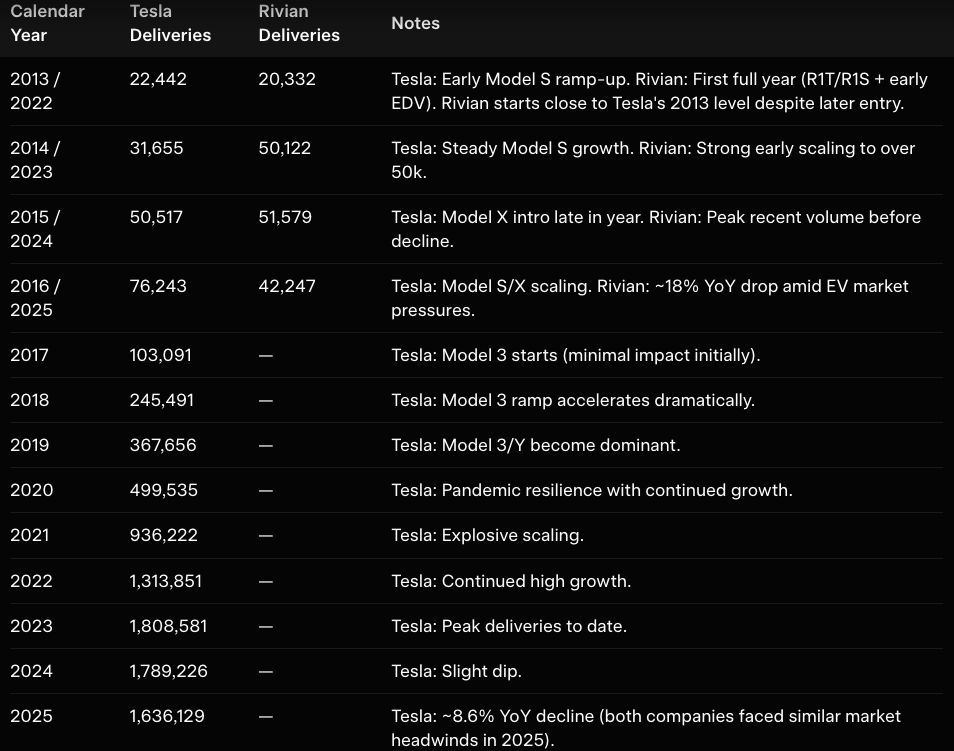Screen dimensions: 954x751
Task: Click the note on Steady Model S growth
Action: pos(653,160)
